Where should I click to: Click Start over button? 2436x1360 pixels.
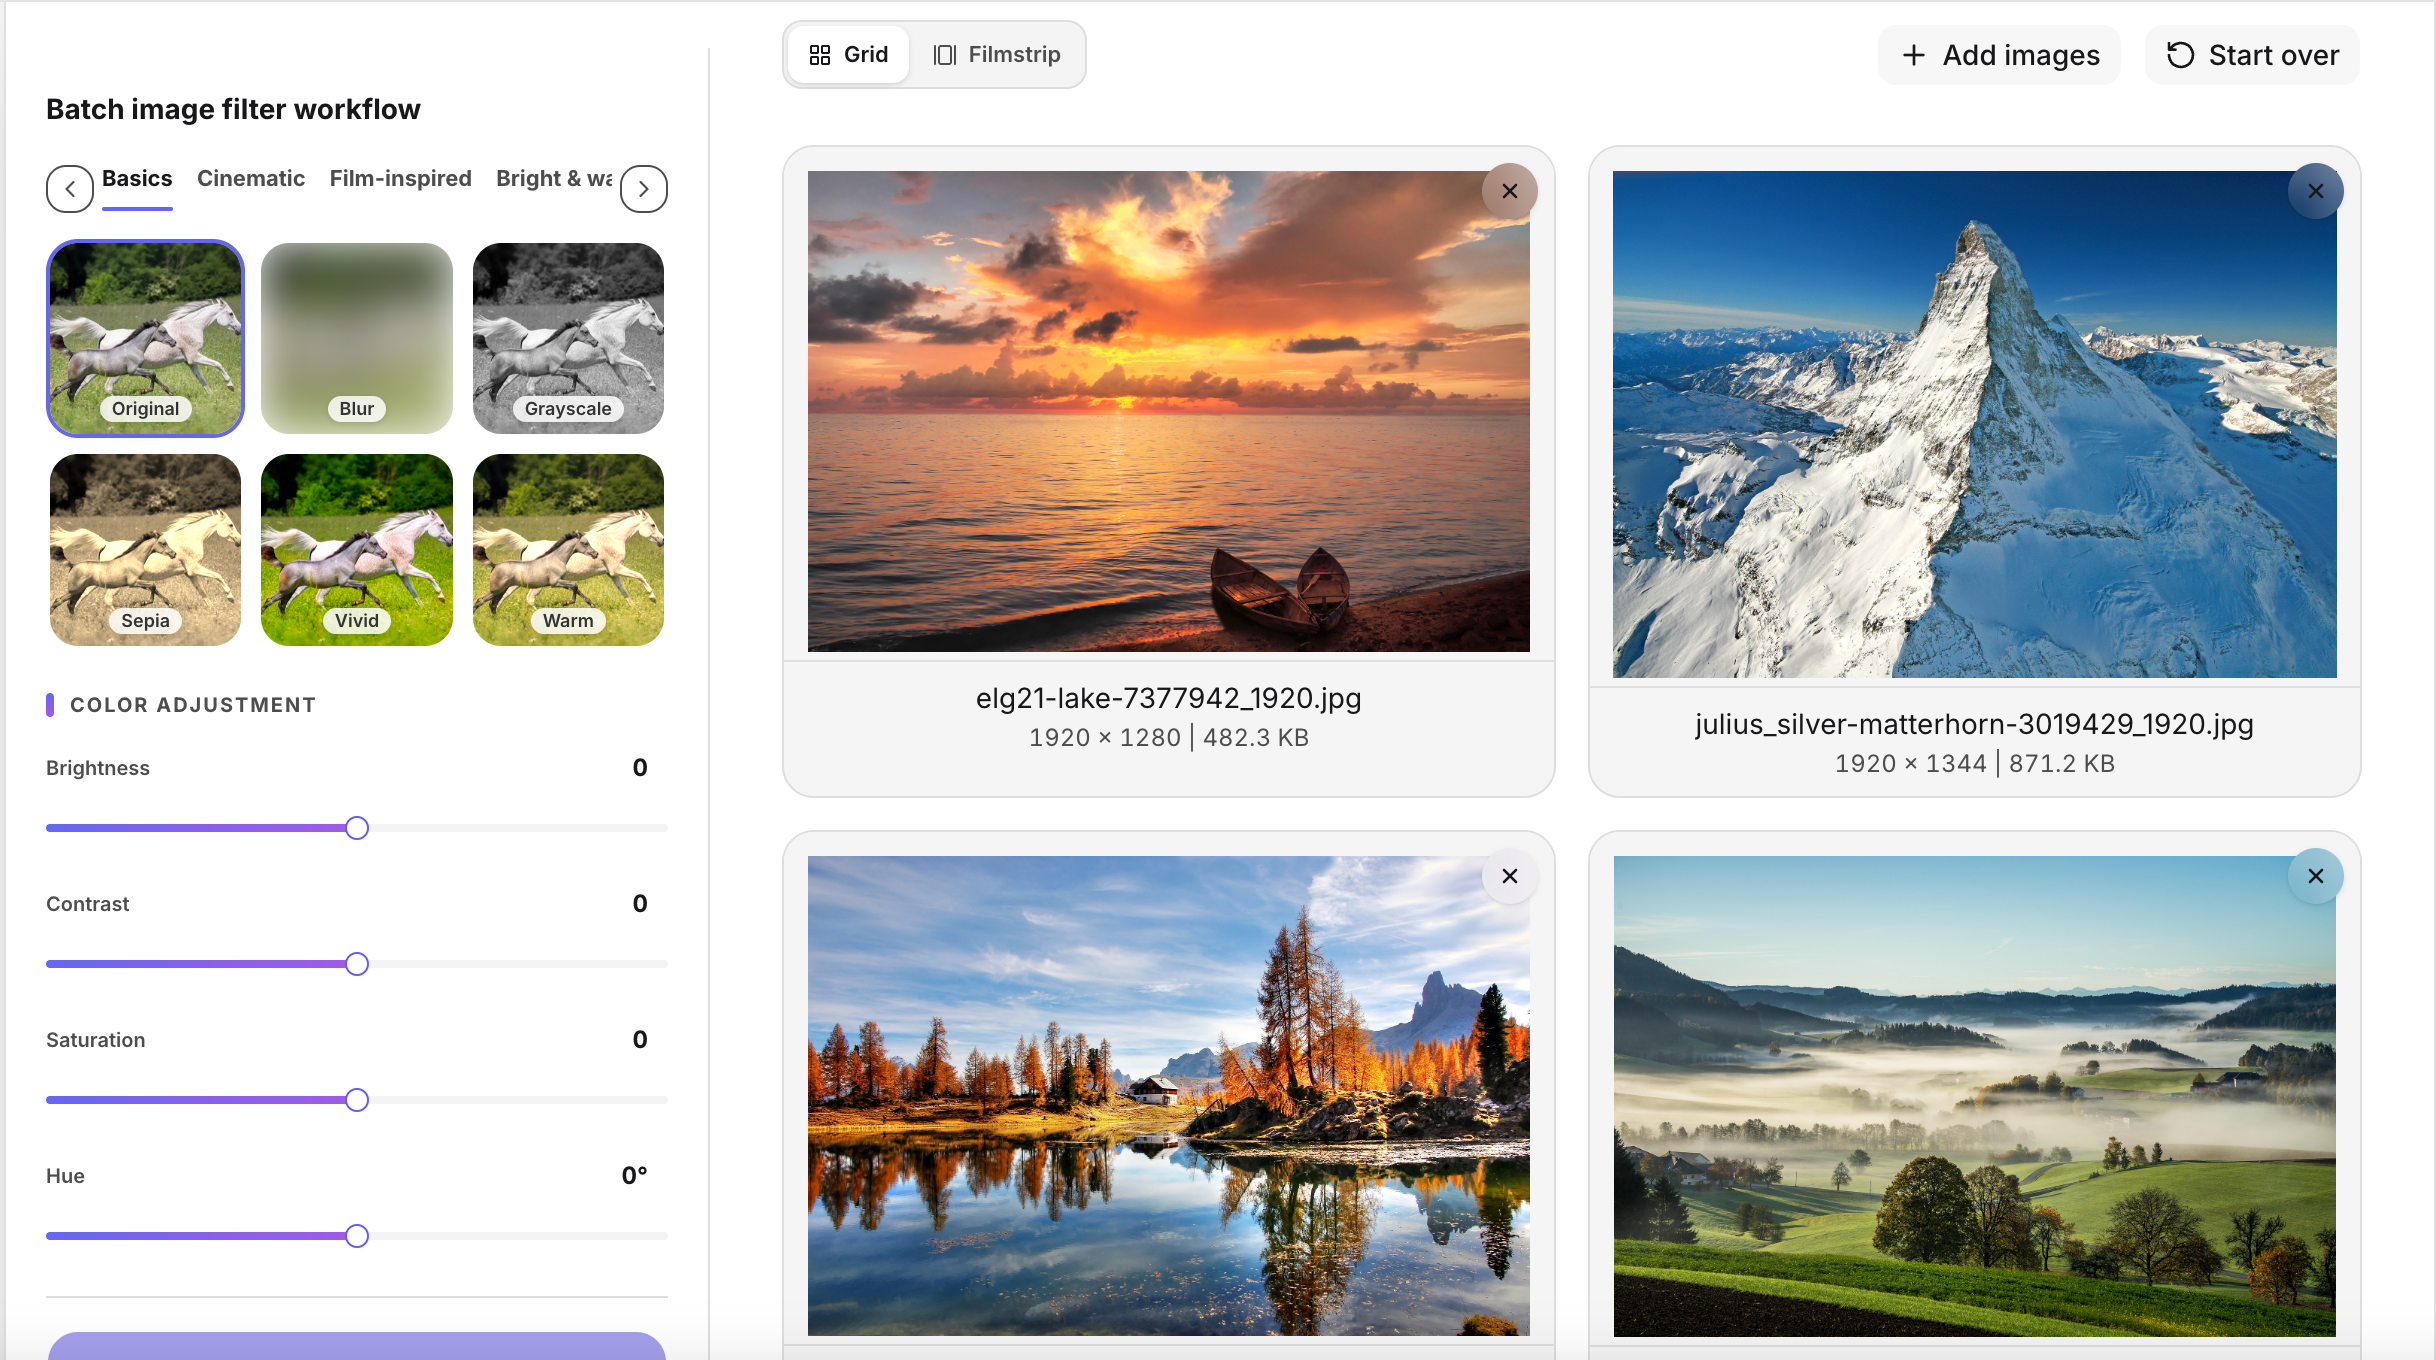coord(2252,55)
